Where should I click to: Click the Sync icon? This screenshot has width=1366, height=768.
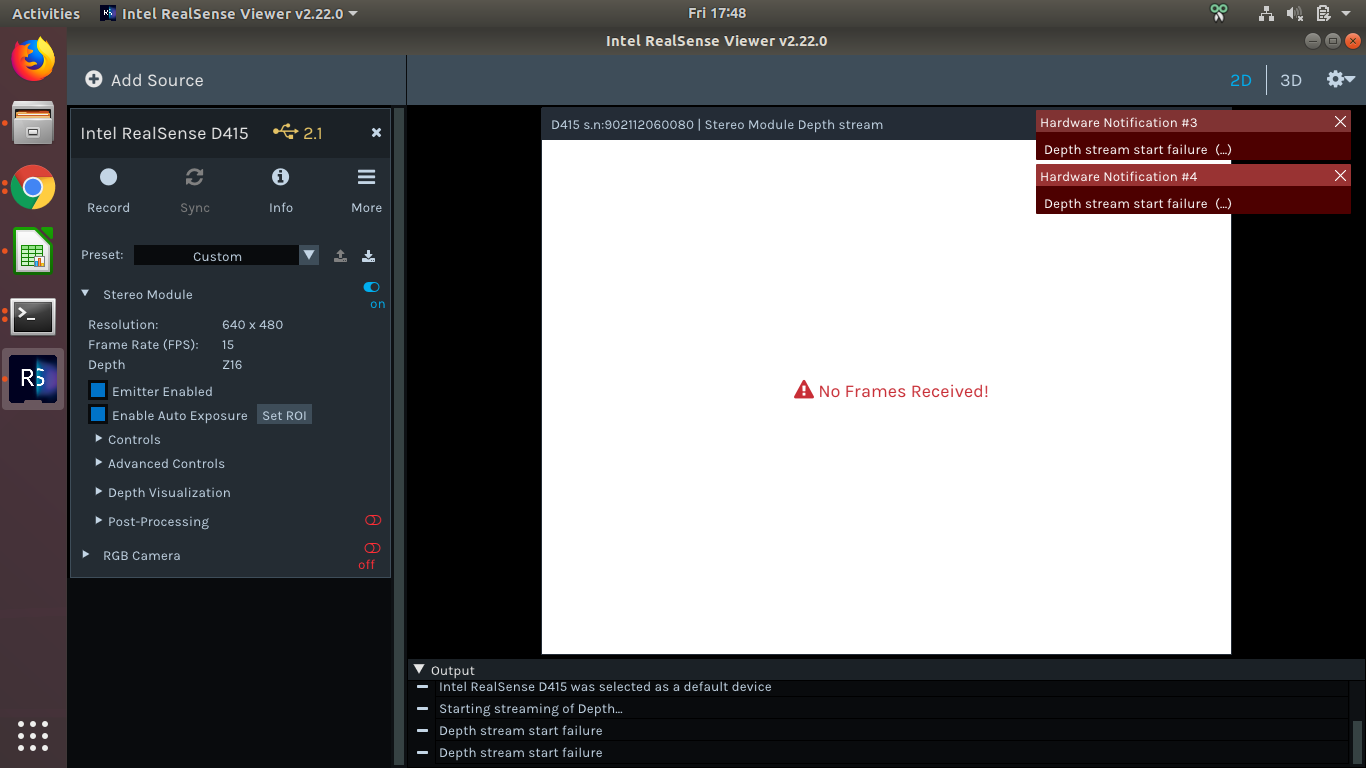(x=195, y=177)
